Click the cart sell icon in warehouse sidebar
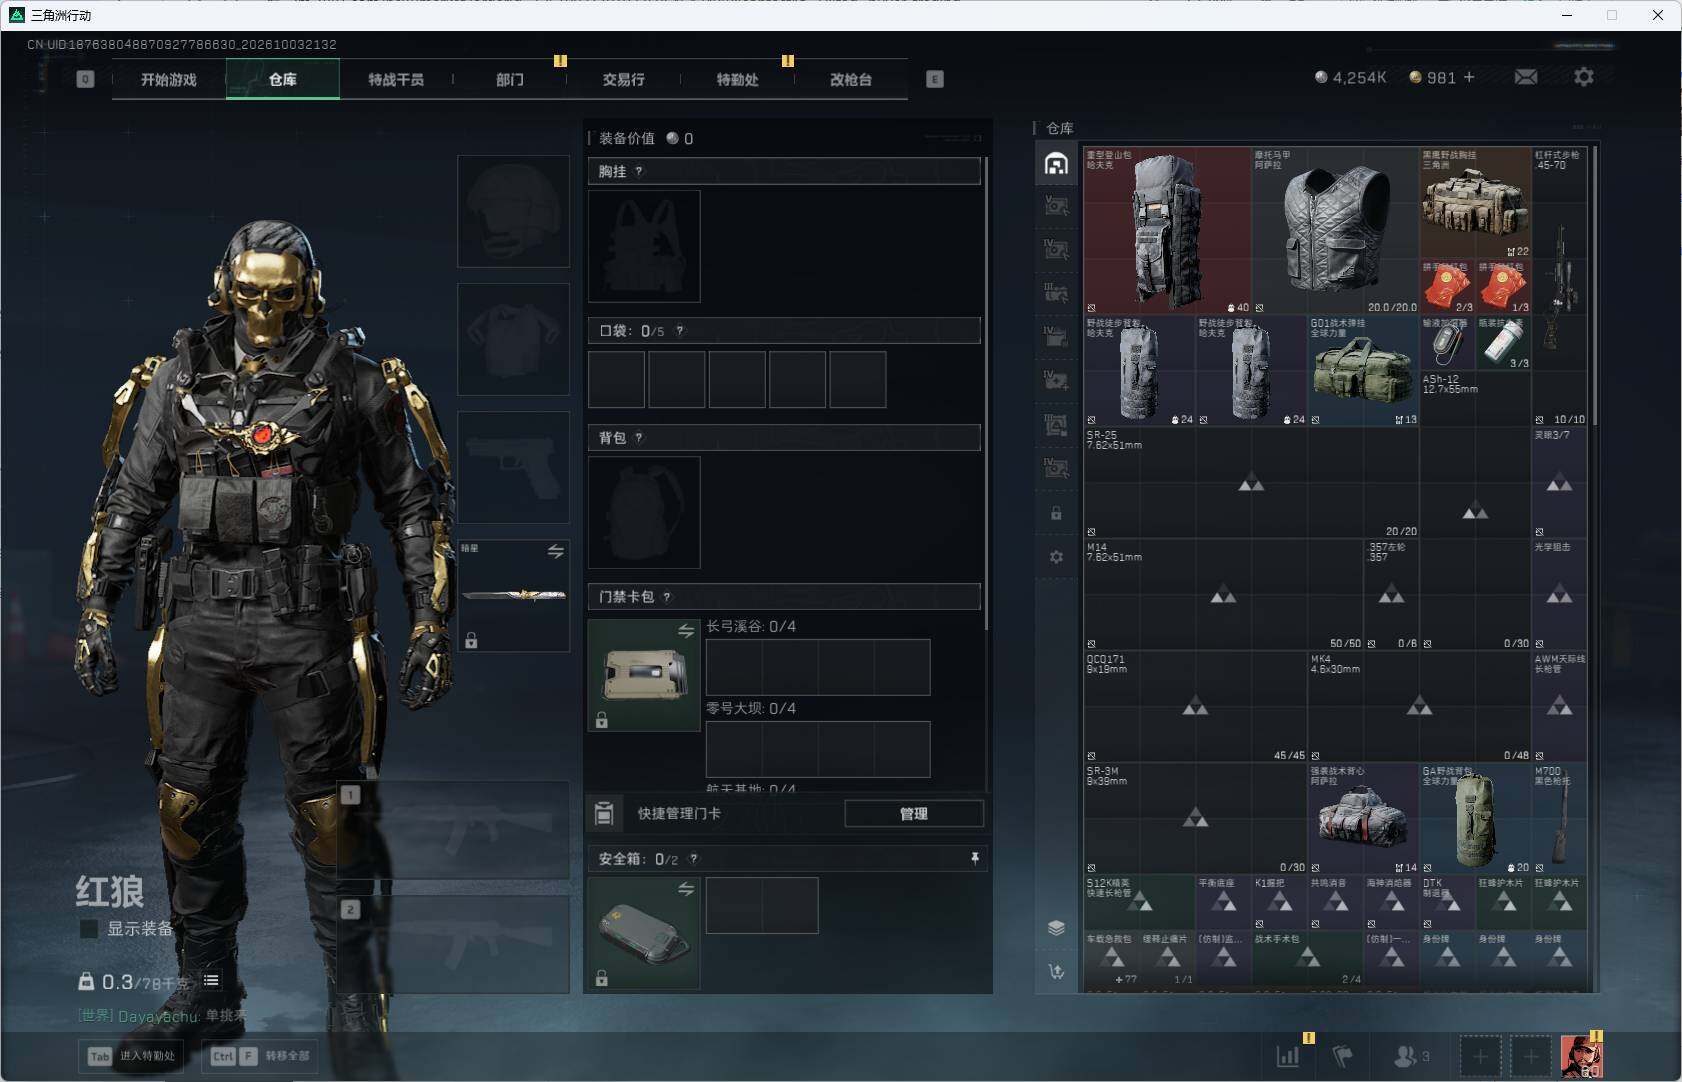The image size is (1682, 1082). pyautogui.click(x=1056, y=971)
